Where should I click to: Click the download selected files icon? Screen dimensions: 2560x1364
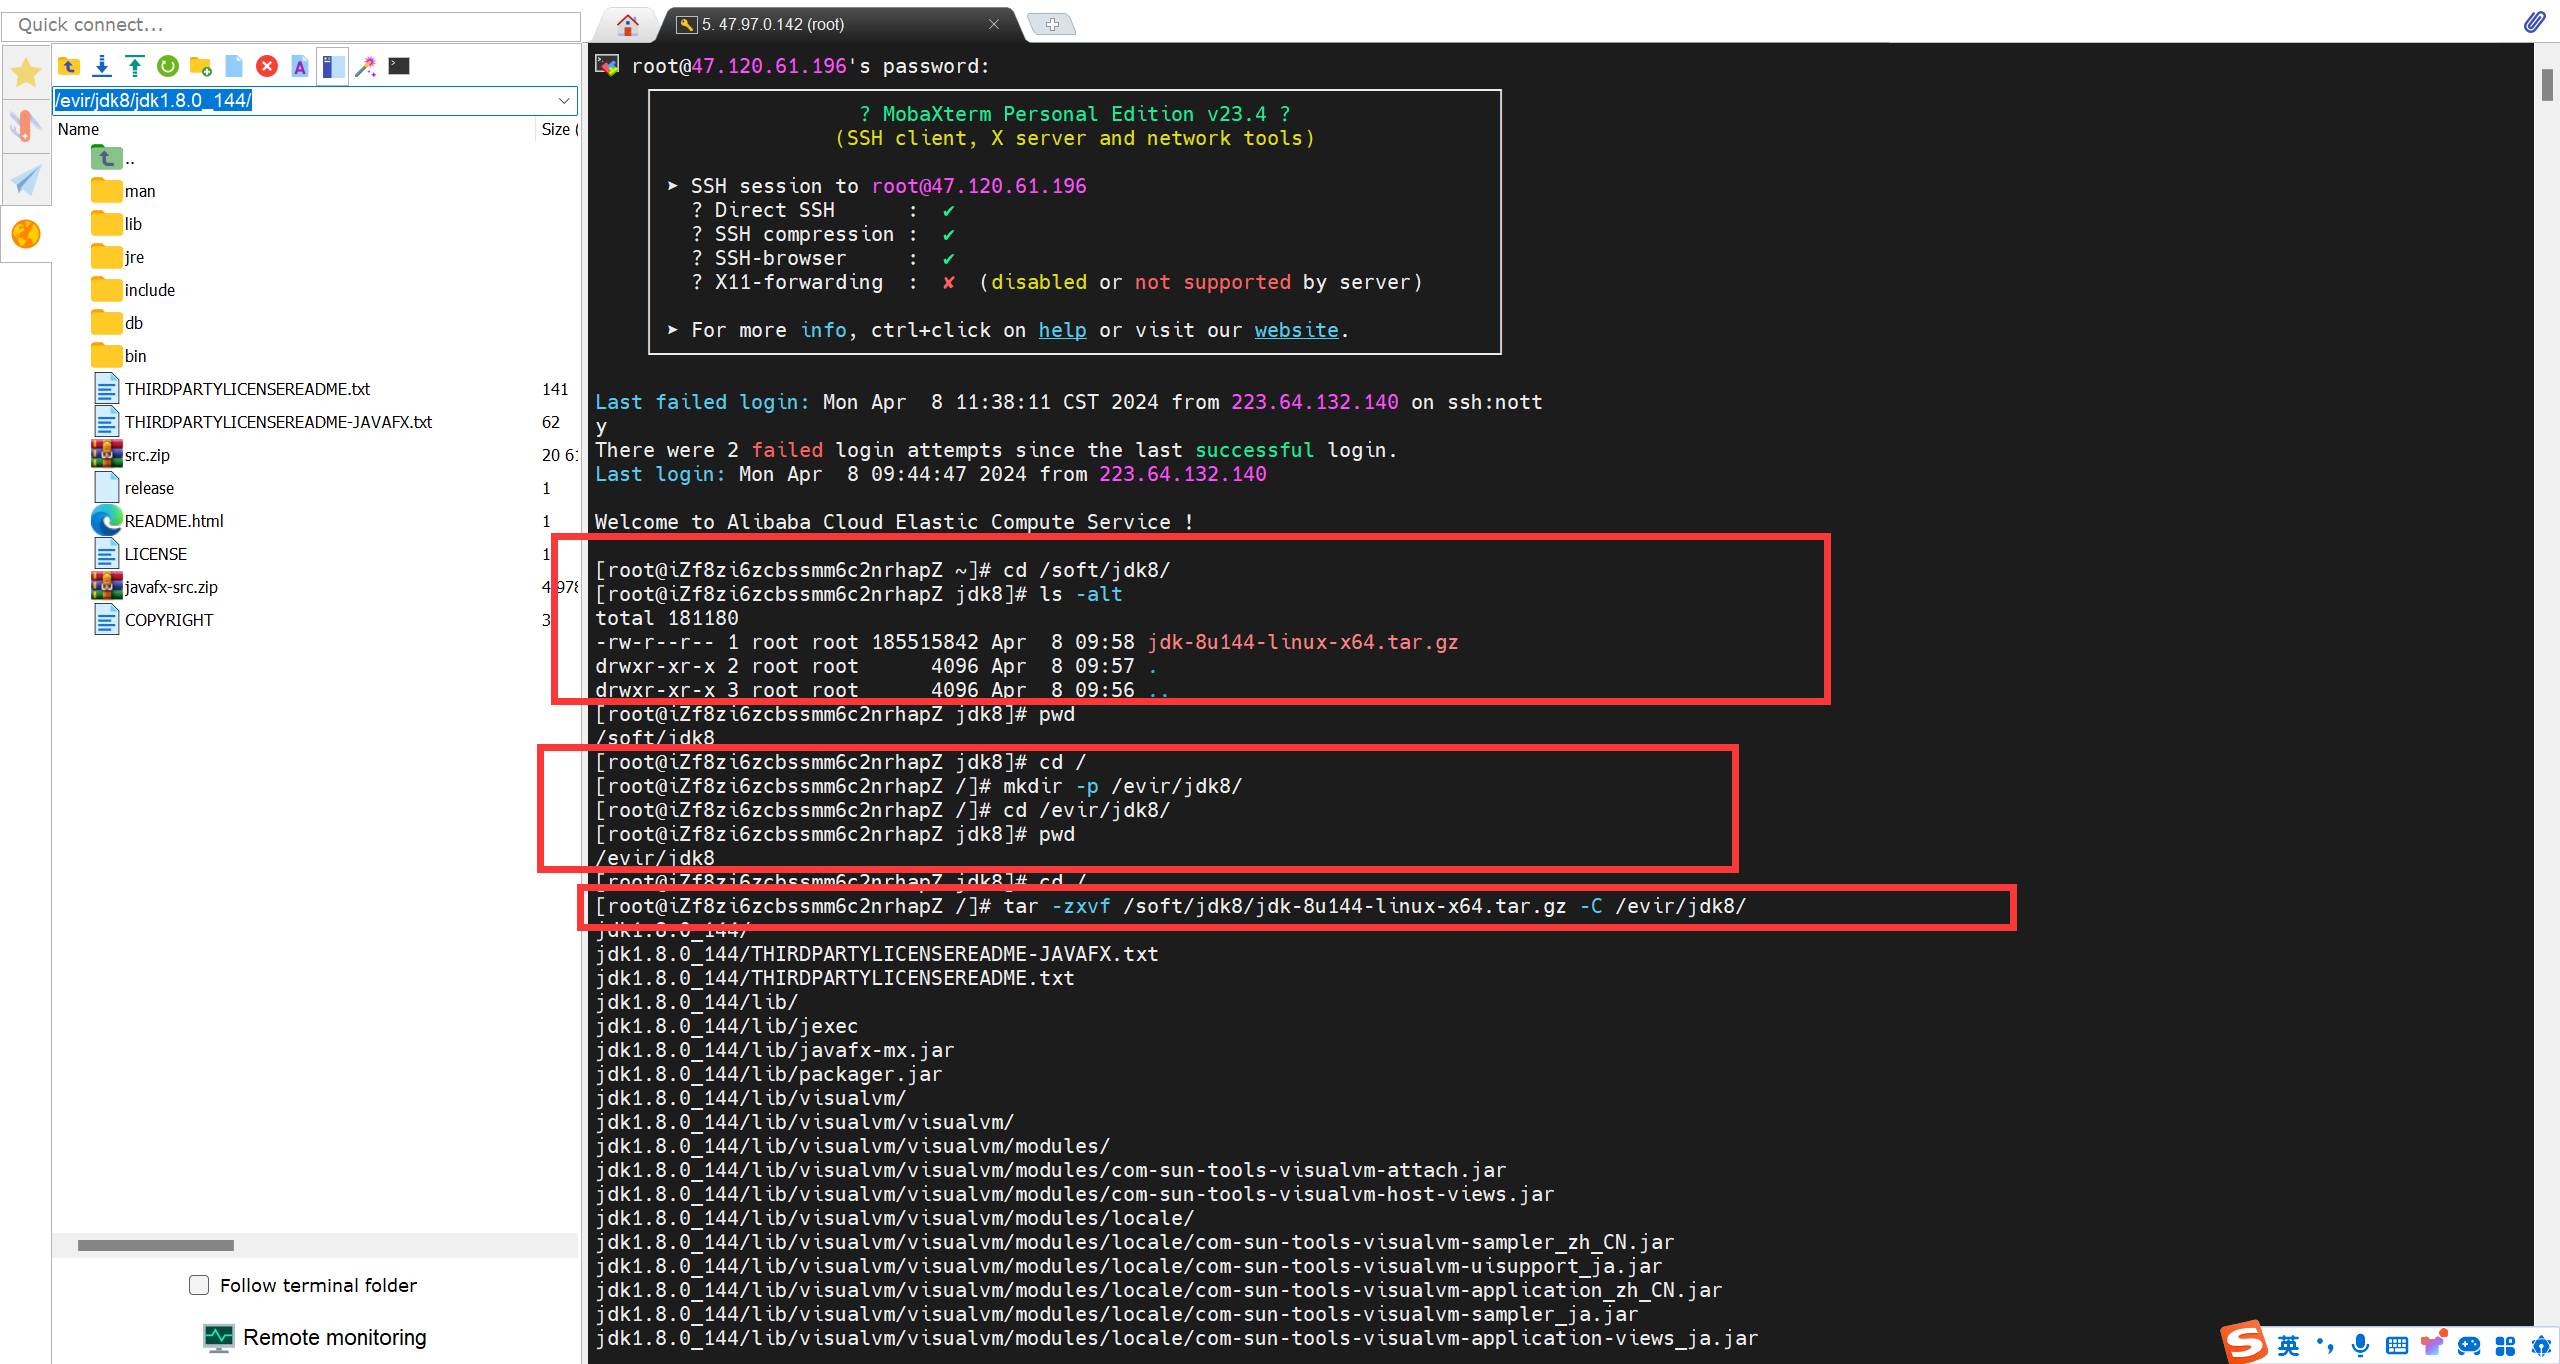pyautogui.click(x=102, y=66)
